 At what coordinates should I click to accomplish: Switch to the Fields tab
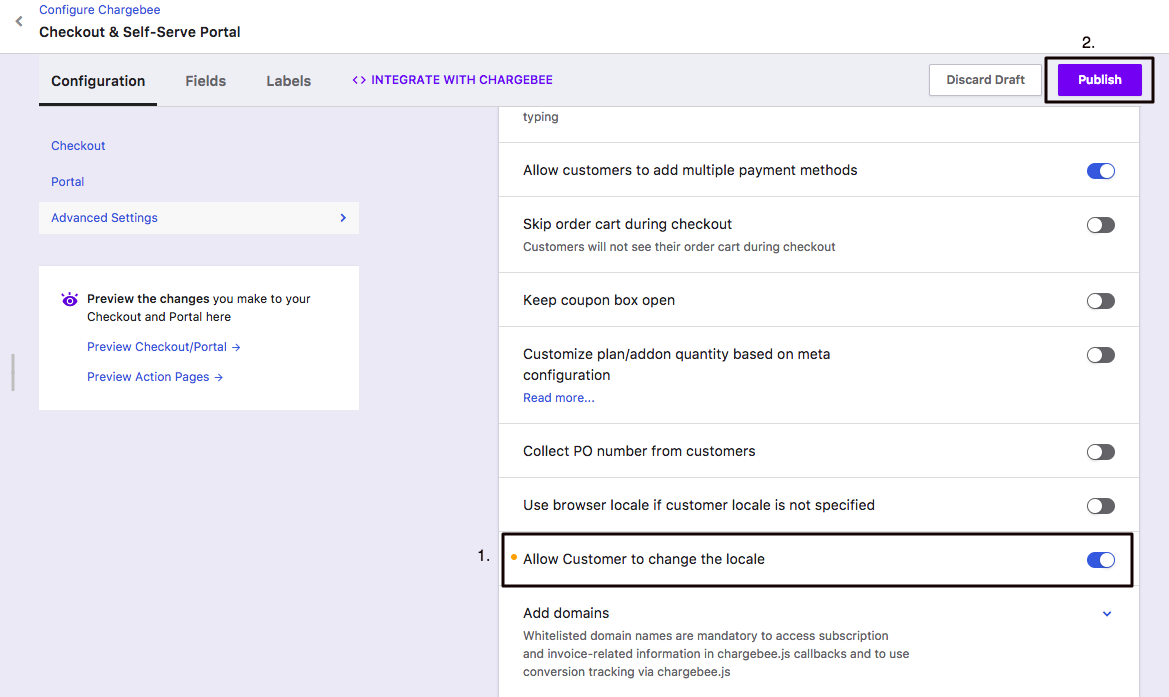[205, 81]
